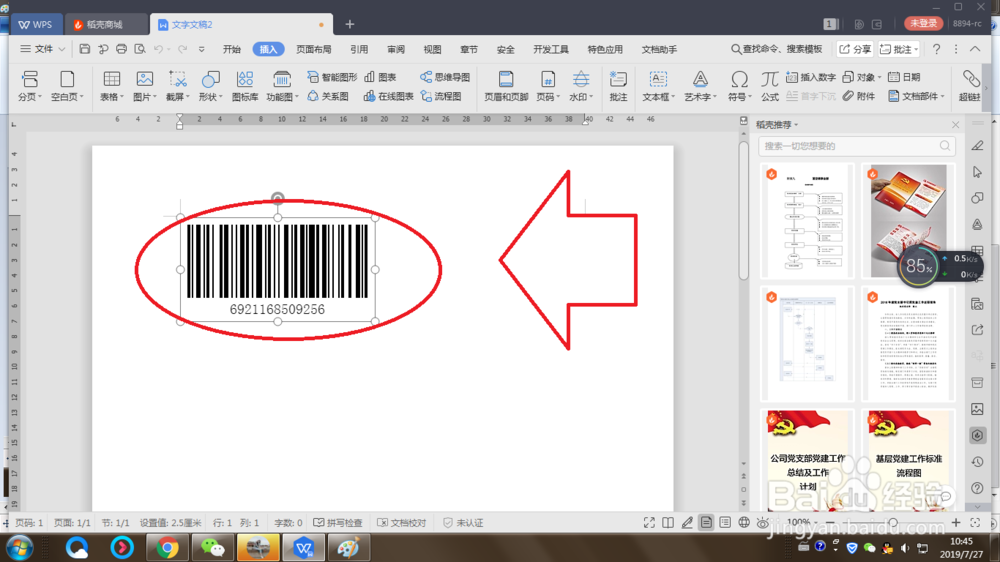Open the 图标库 icon library
The width and height of the screenshot is (1000, 562).
click(245, 86)
